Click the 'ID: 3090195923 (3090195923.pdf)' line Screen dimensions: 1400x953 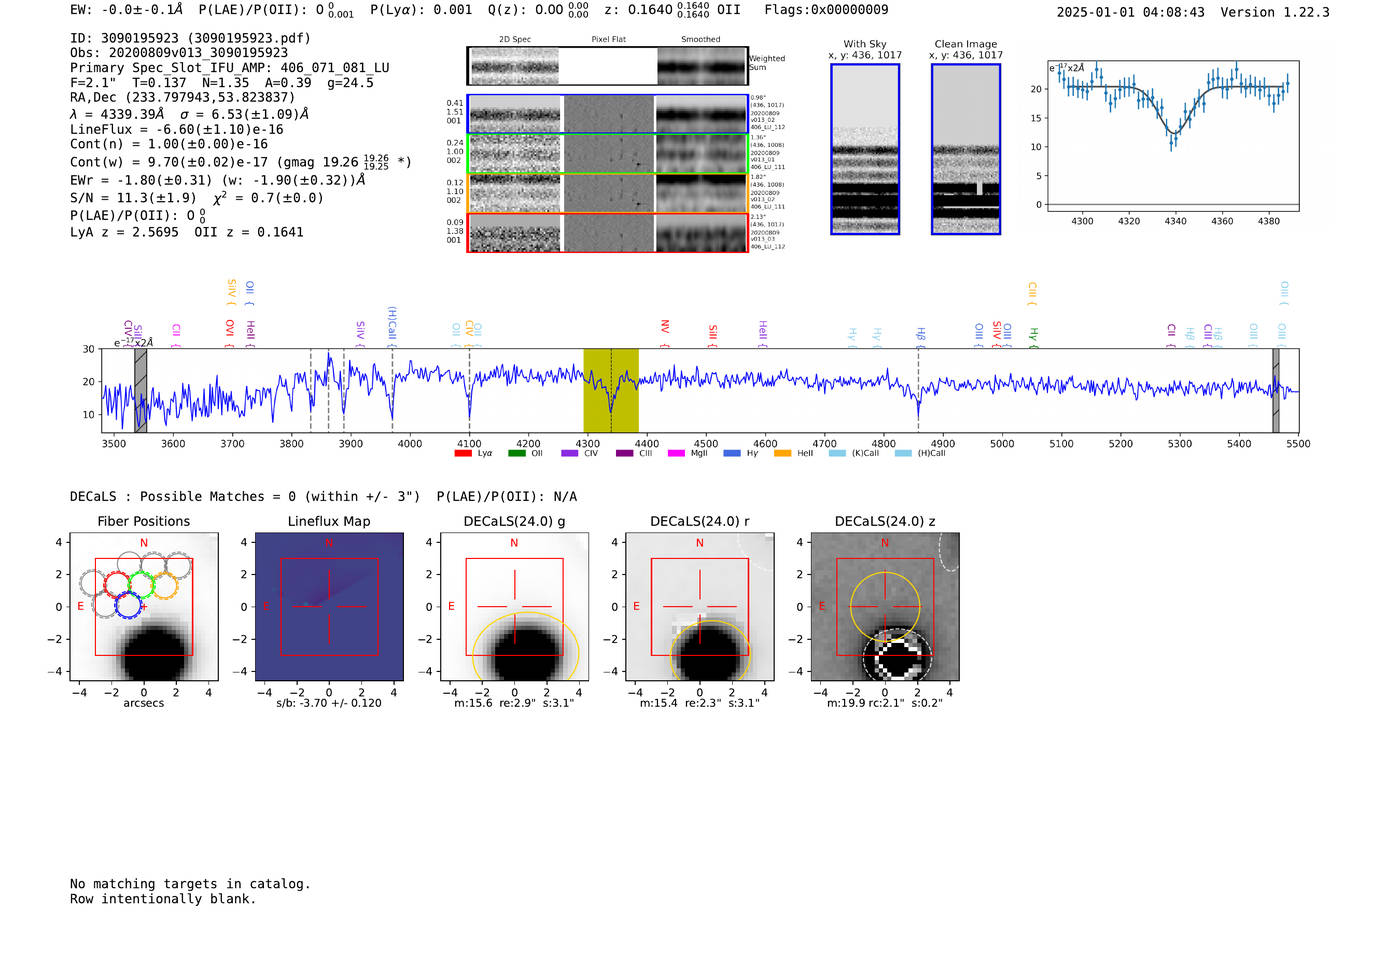pos(190,38)
